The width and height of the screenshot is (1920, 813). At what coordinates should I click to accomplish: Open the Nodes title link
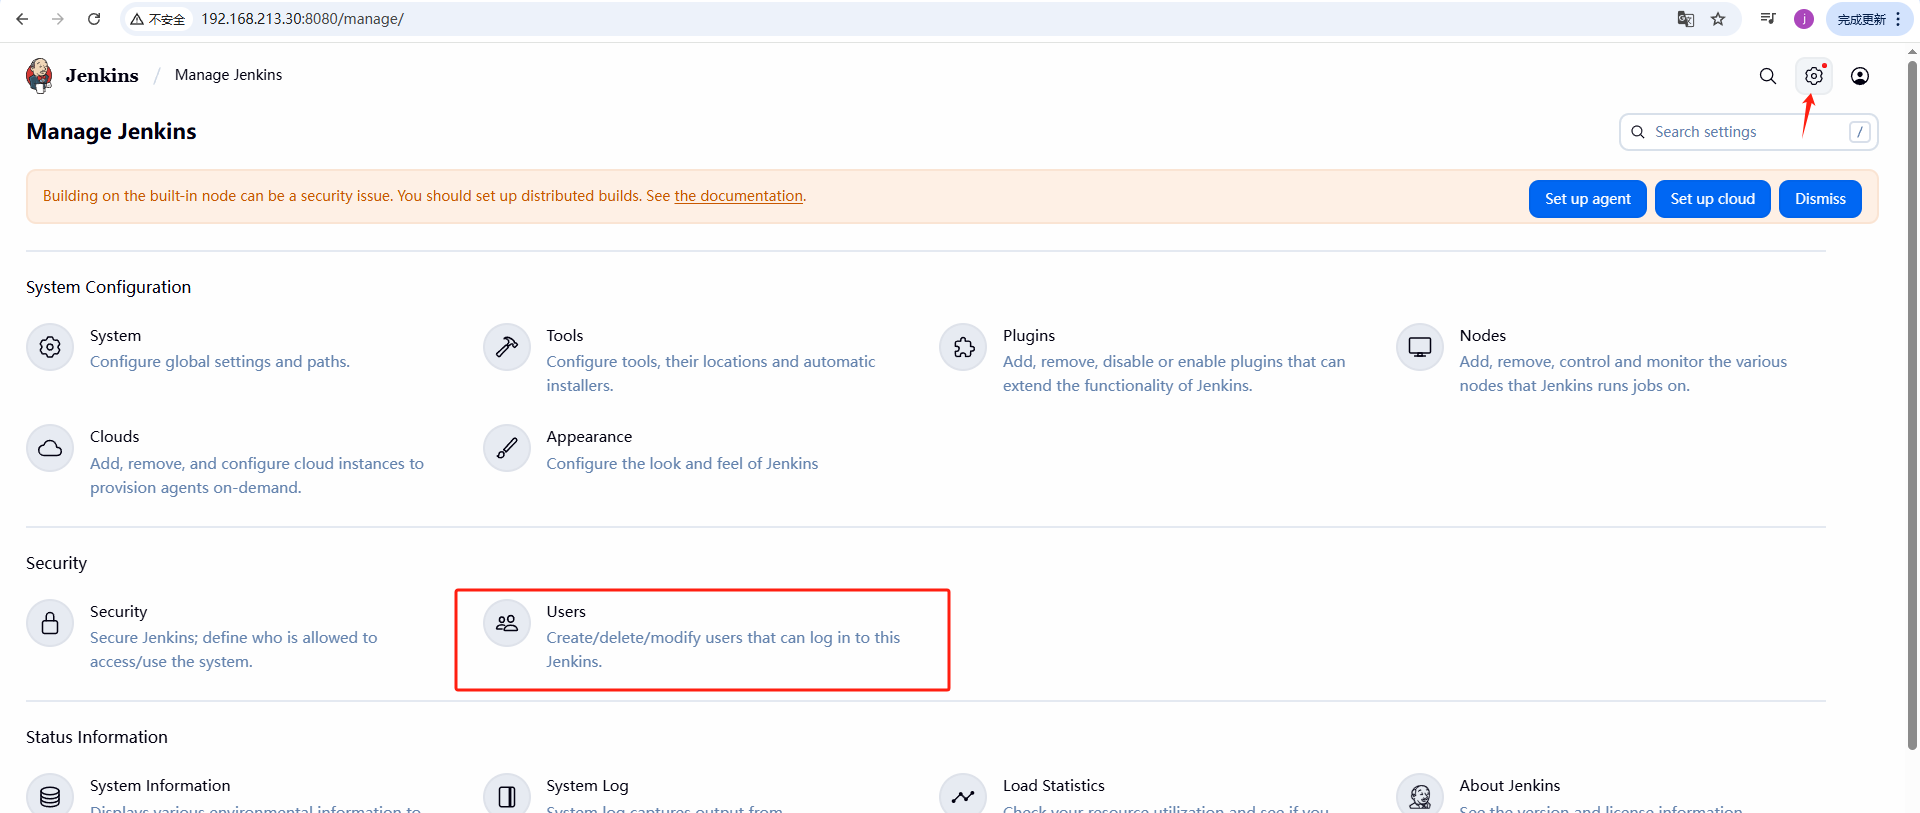pos(1482,336)
